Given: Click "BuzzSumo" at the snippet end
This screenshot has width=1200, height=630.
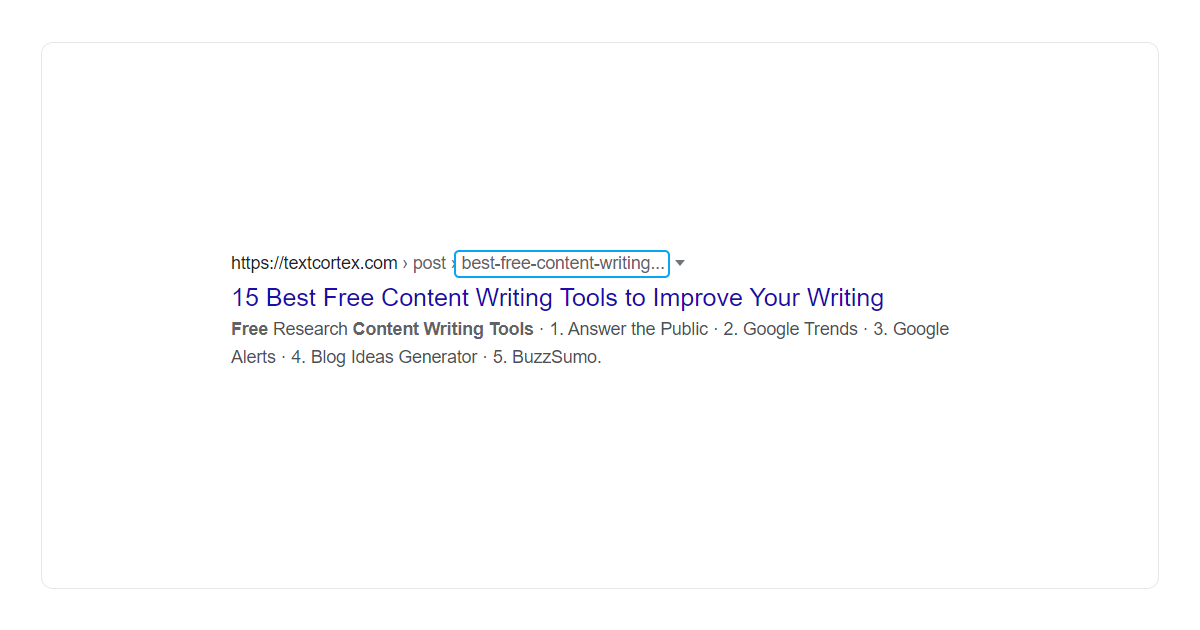Looking at the screenshot, I should [x=554, y=356].
